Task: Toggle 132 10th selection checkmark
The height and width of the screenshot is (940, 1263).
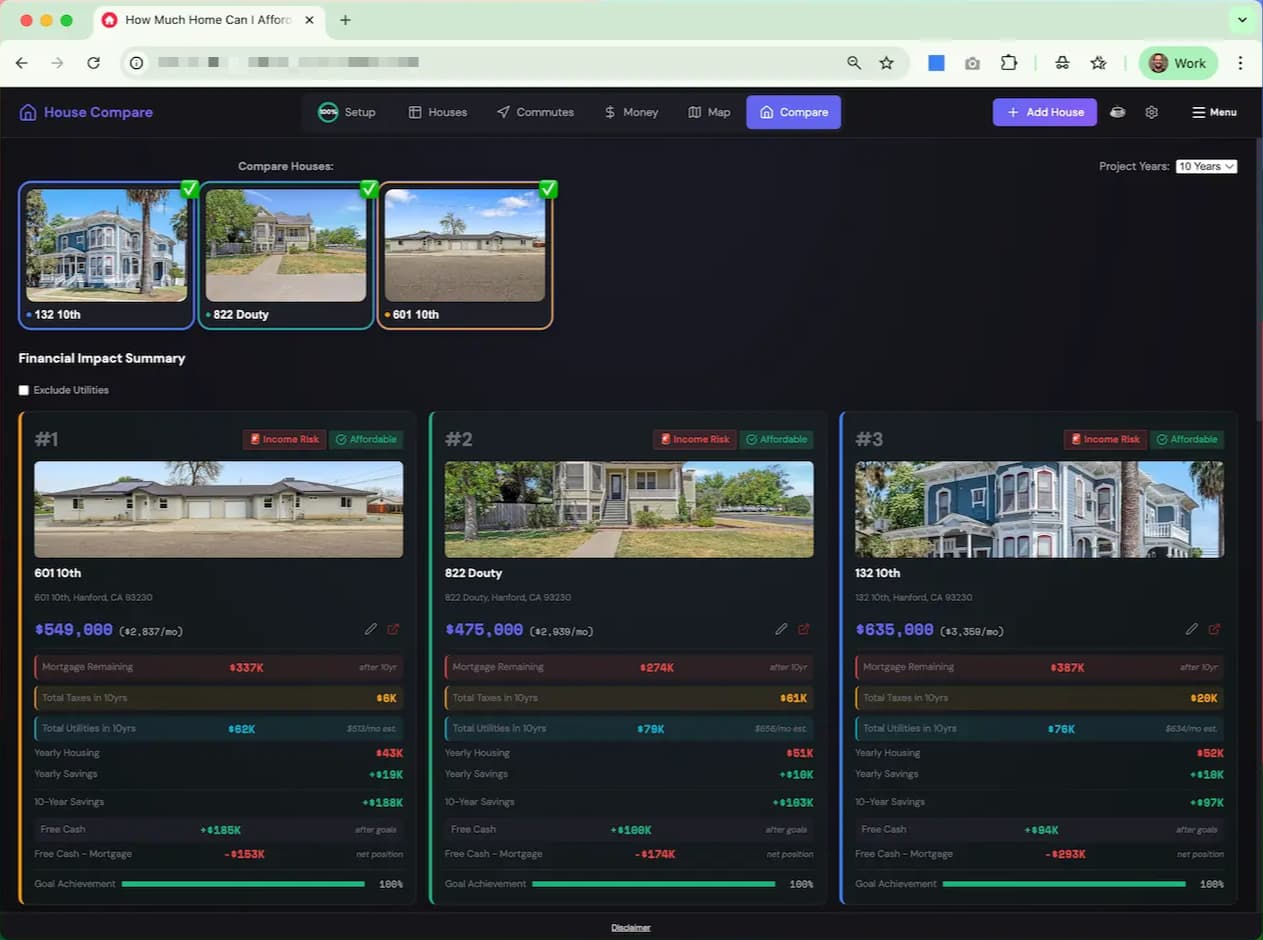Action: click(x=189, y=188)
